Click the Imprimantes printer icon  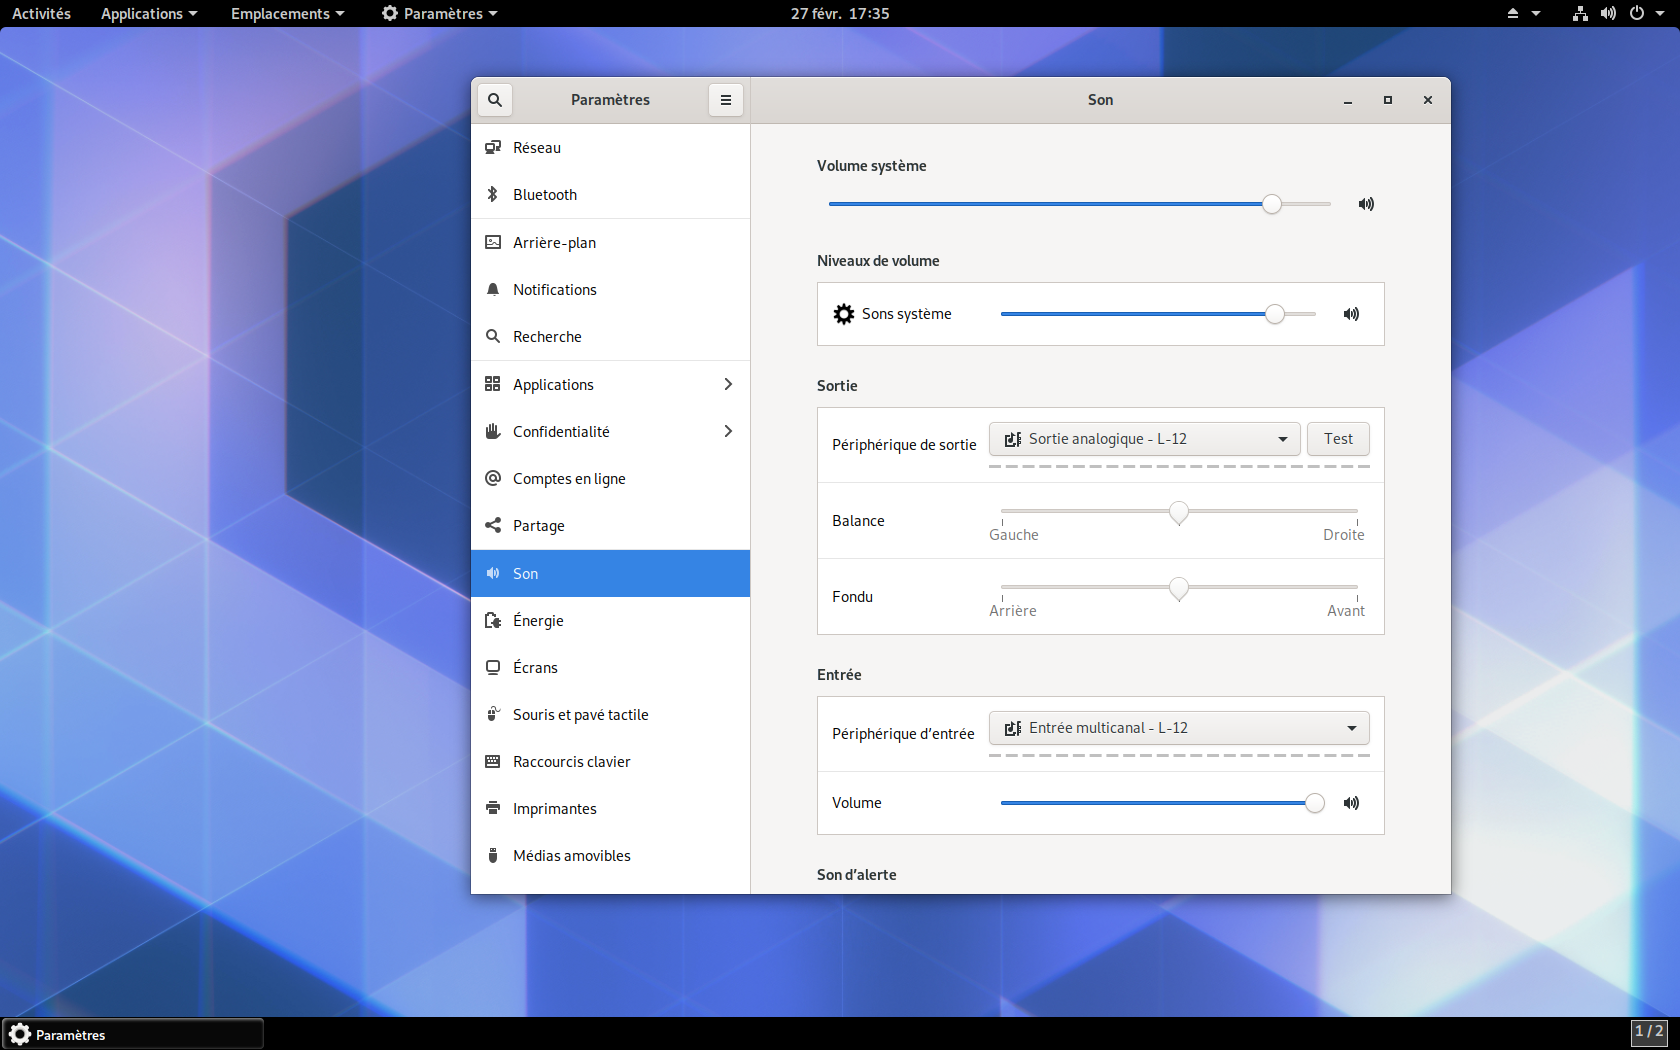coord(493,809)
